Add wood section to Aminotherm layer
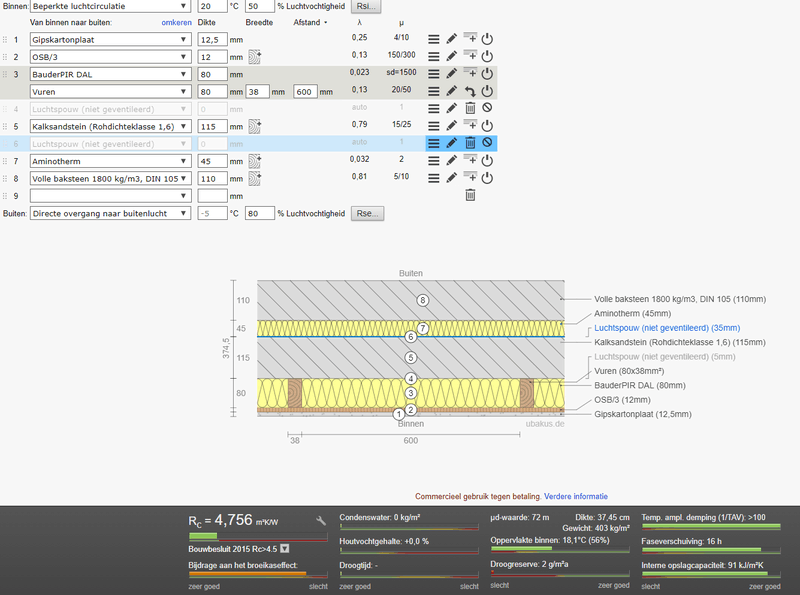The width and height of the screenshot is (800, 595). pos(255,161)
